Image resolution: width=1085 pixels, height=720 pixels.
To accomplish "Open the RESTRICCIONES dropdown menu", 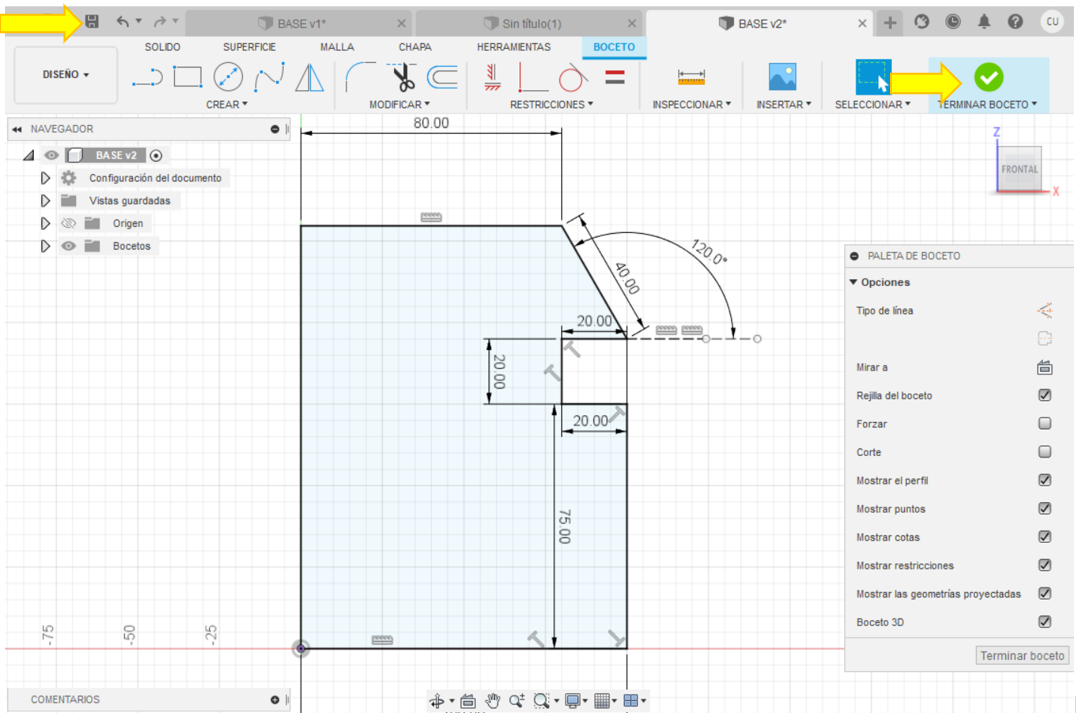I will pyautogui.click(x=551, y=104).
